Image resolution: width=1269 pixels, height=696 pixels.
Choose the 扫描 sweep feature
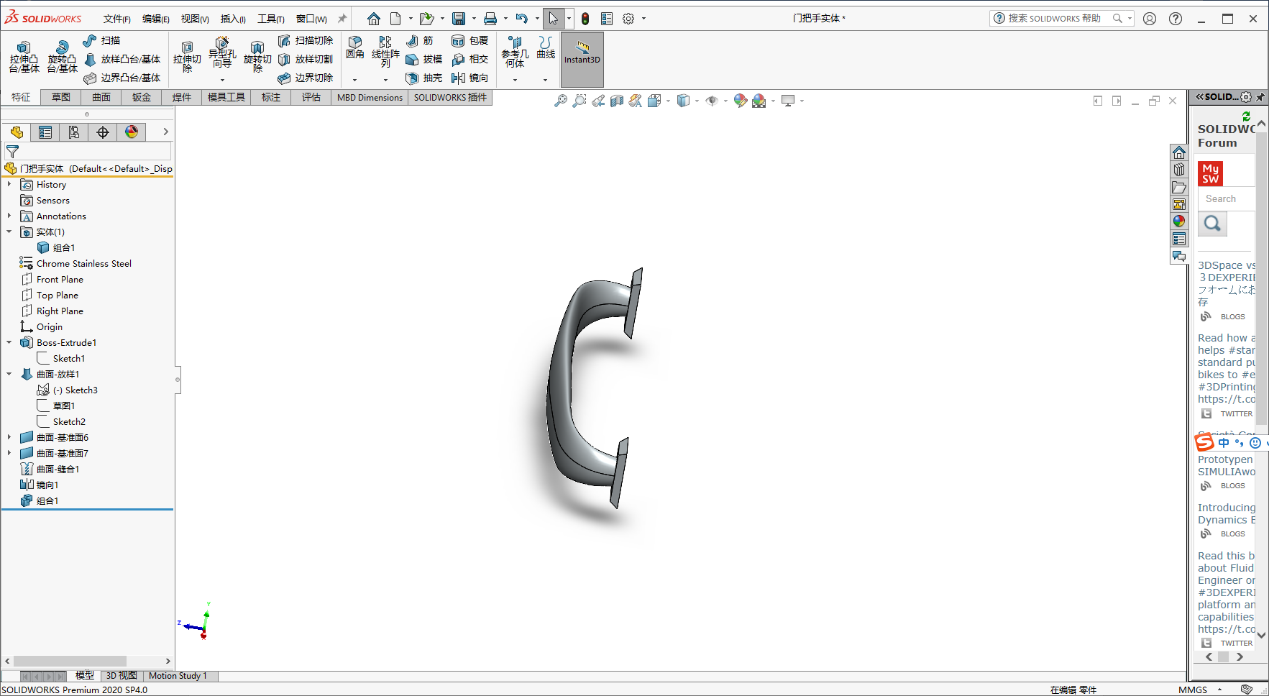tap(102, 41)
